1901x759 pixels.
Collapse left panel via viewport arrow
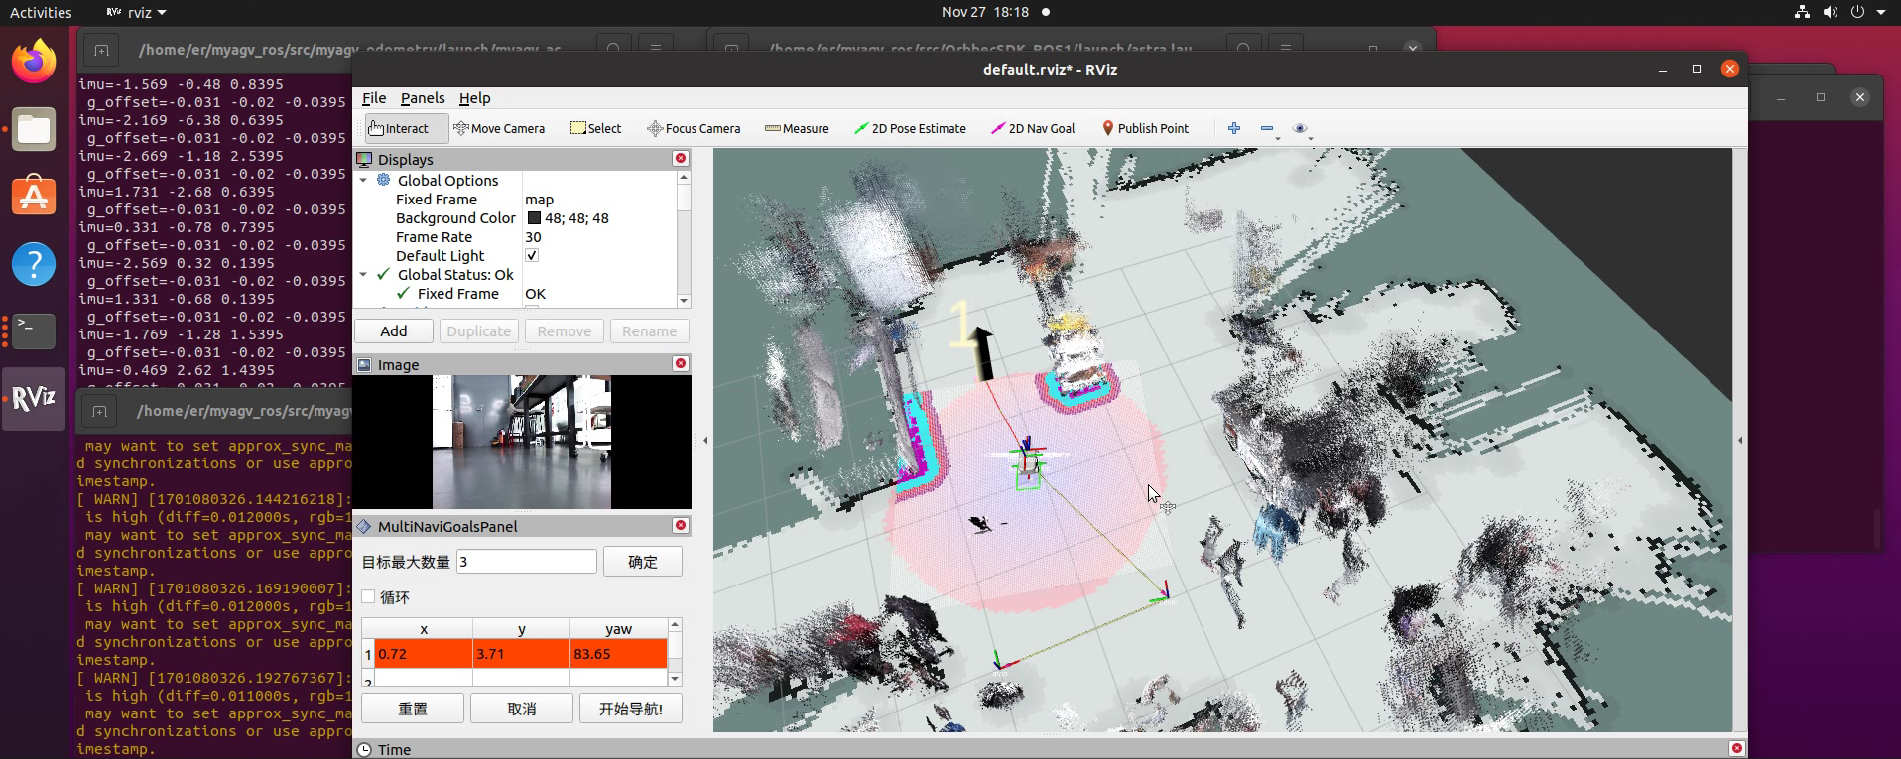pyautogui.click(x=705, y=440)
